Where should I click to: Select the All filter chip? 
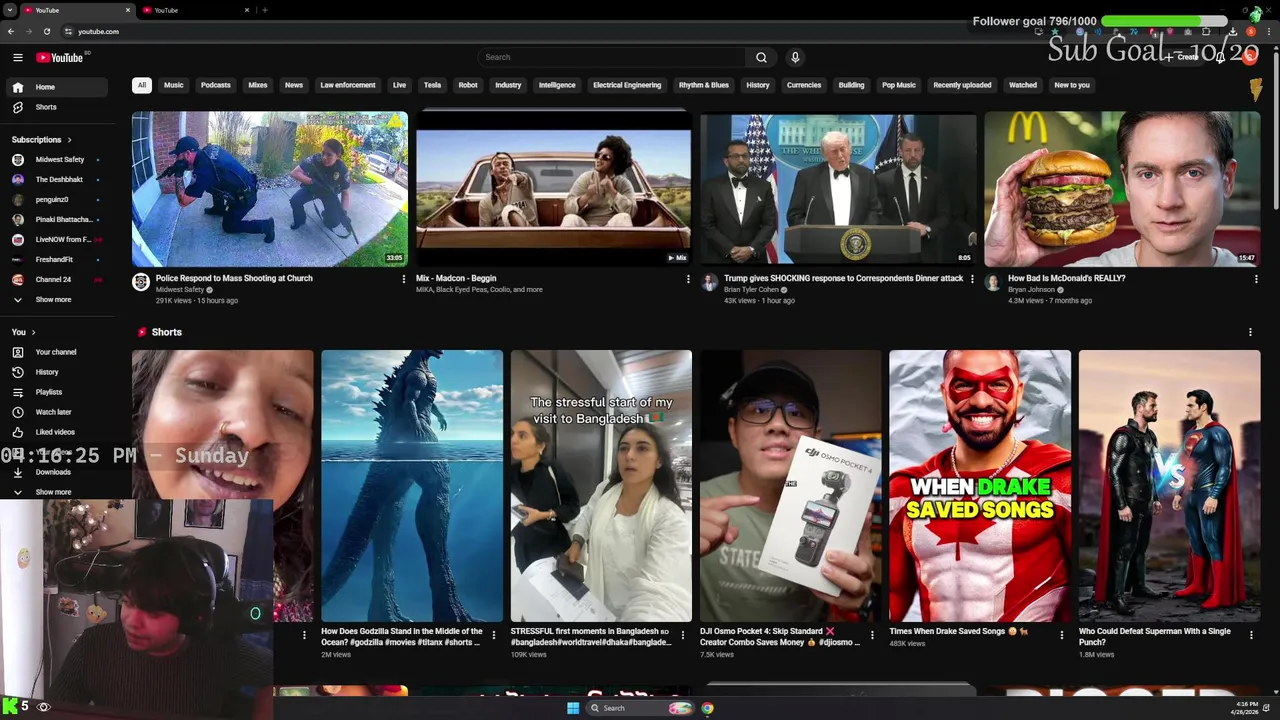142,85
